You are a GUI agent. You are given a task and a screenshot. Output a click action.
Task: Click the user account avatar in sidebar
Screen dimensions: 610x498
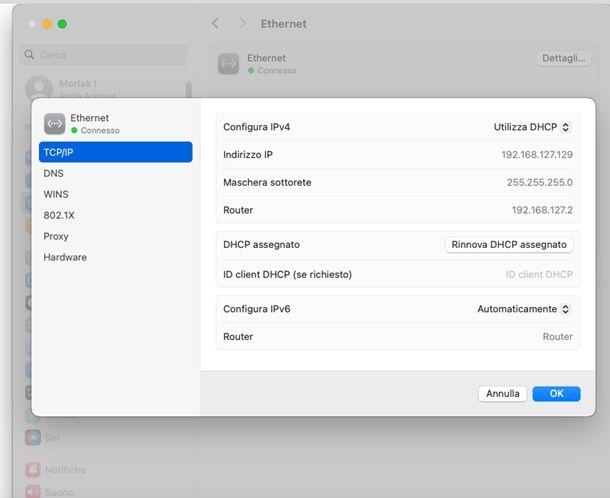pyautogui.click(x=39, y=88)
